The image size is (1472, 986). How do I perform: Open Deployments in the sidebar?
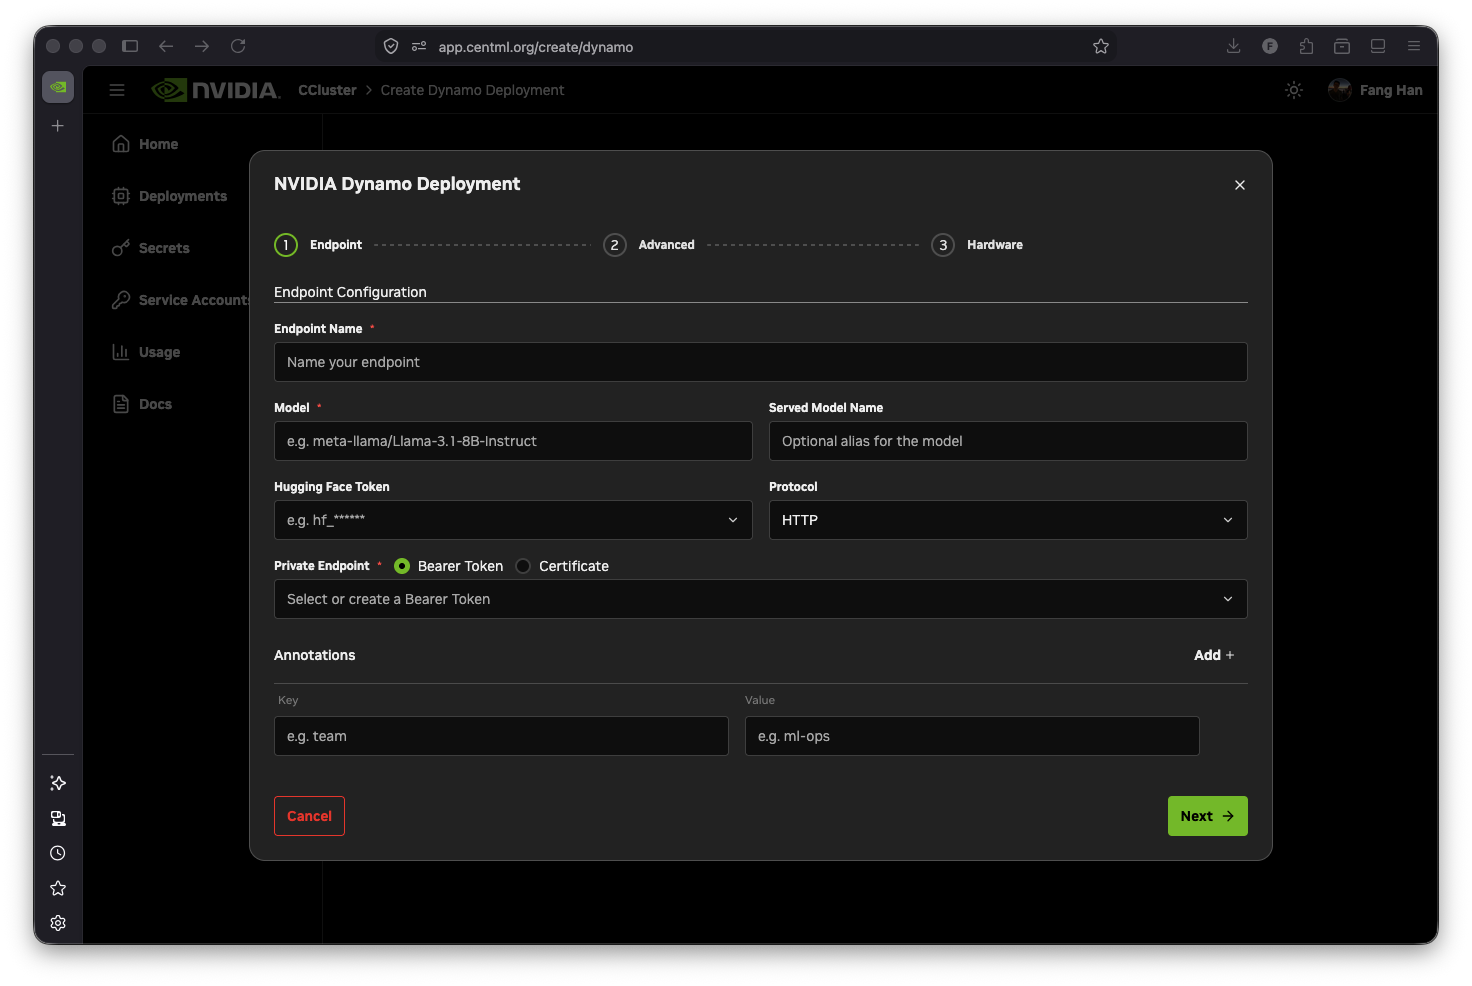coord(170,196)
